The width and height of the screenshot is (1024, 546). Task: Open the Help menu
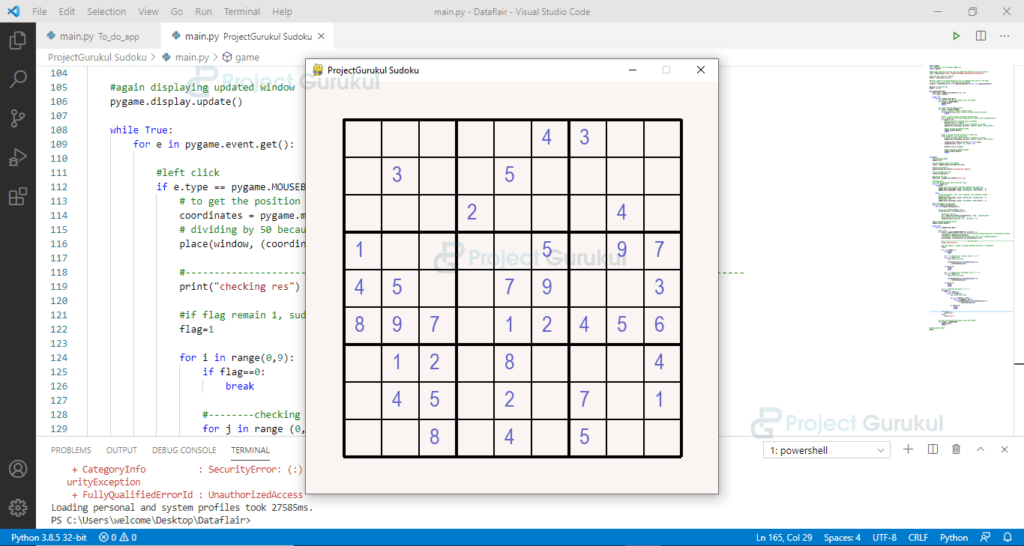(x=282, y=12)
